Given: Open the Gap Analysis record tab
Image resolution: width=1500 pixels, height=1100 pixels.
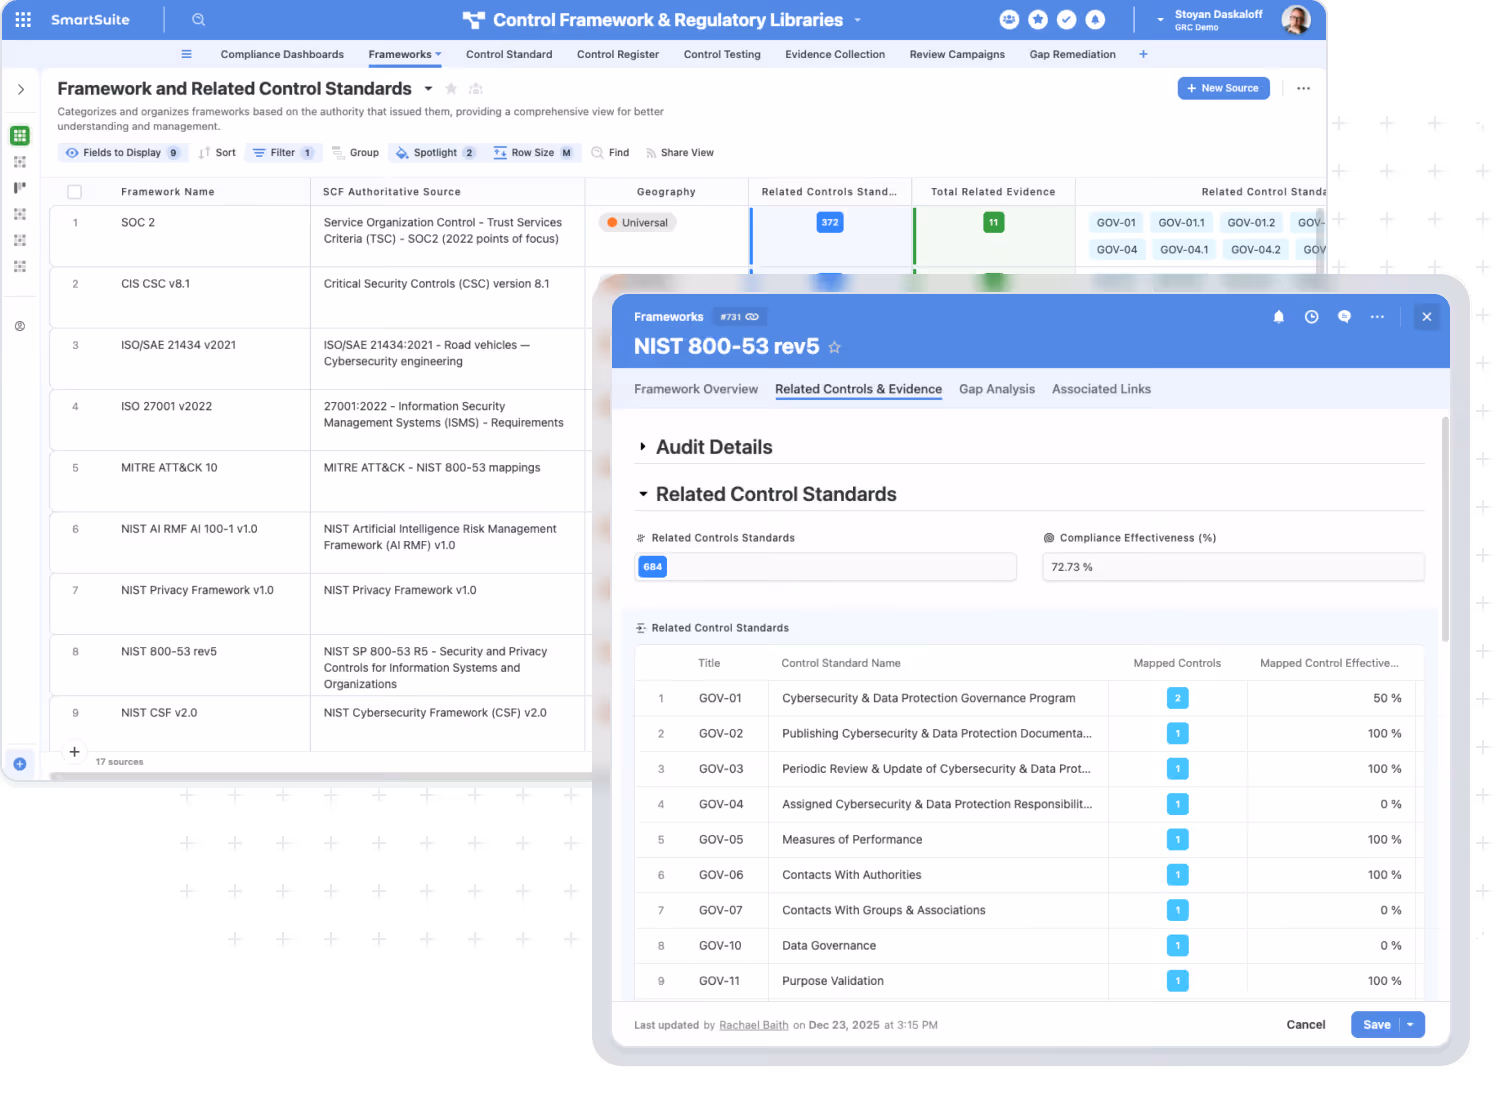Looking at the screenshot, I should coord(997,389).
